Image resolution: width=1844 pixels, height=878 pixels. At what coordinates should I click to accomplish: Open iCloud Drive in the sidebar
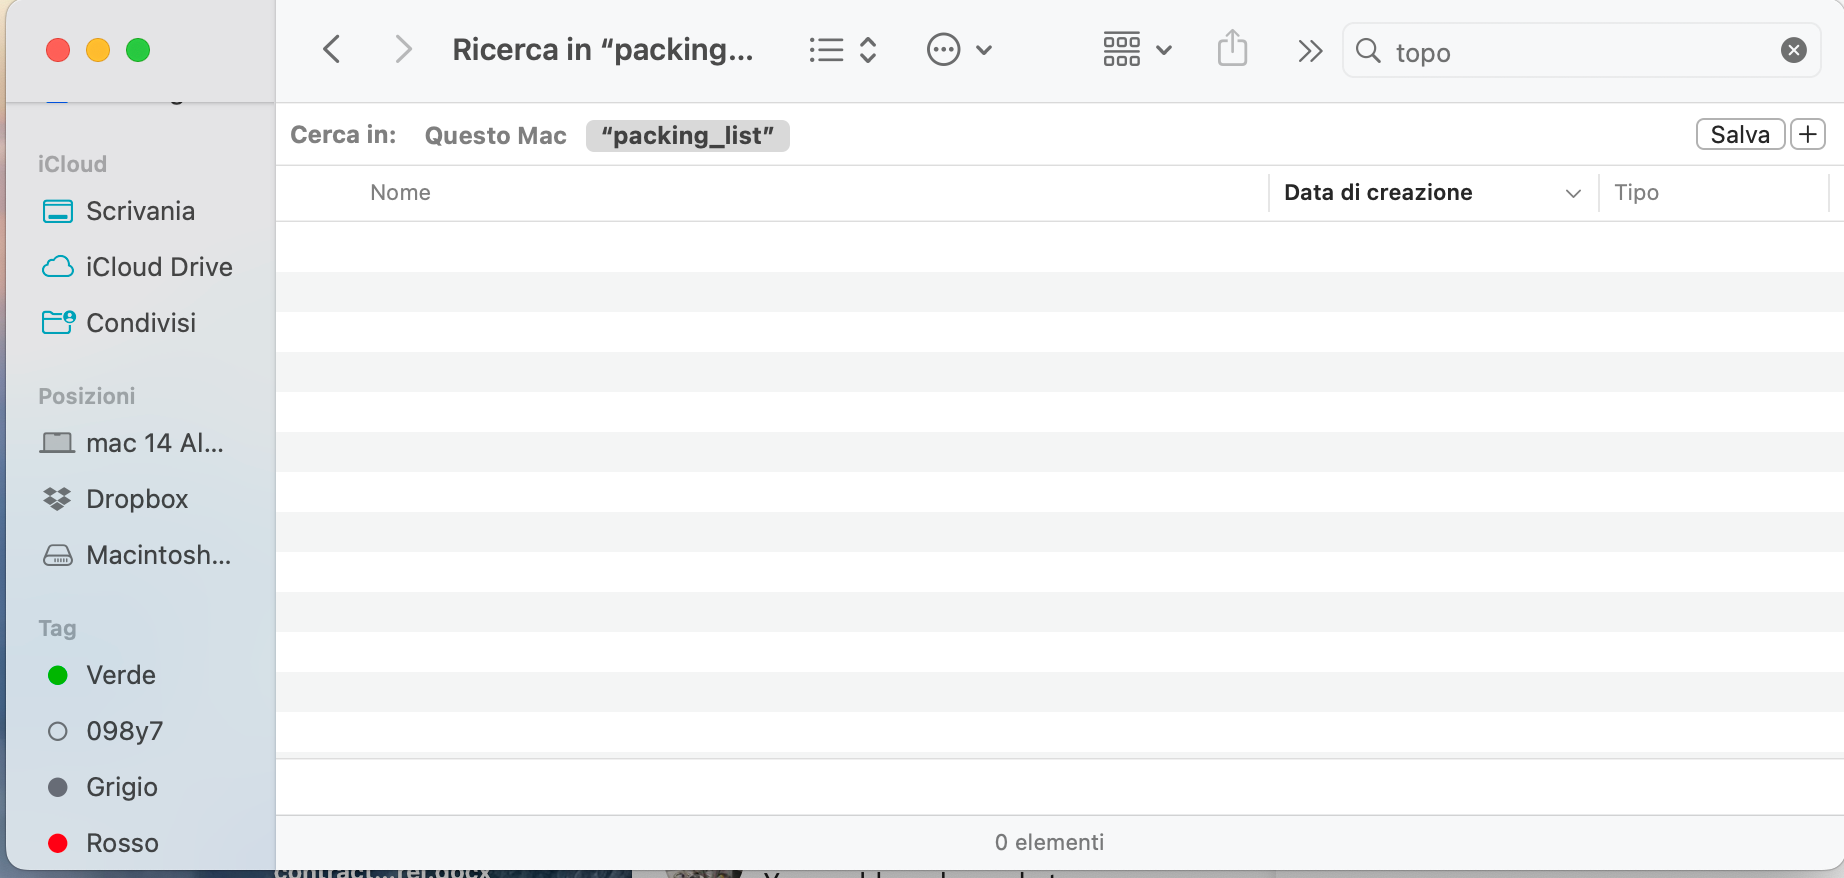(140, 267)
